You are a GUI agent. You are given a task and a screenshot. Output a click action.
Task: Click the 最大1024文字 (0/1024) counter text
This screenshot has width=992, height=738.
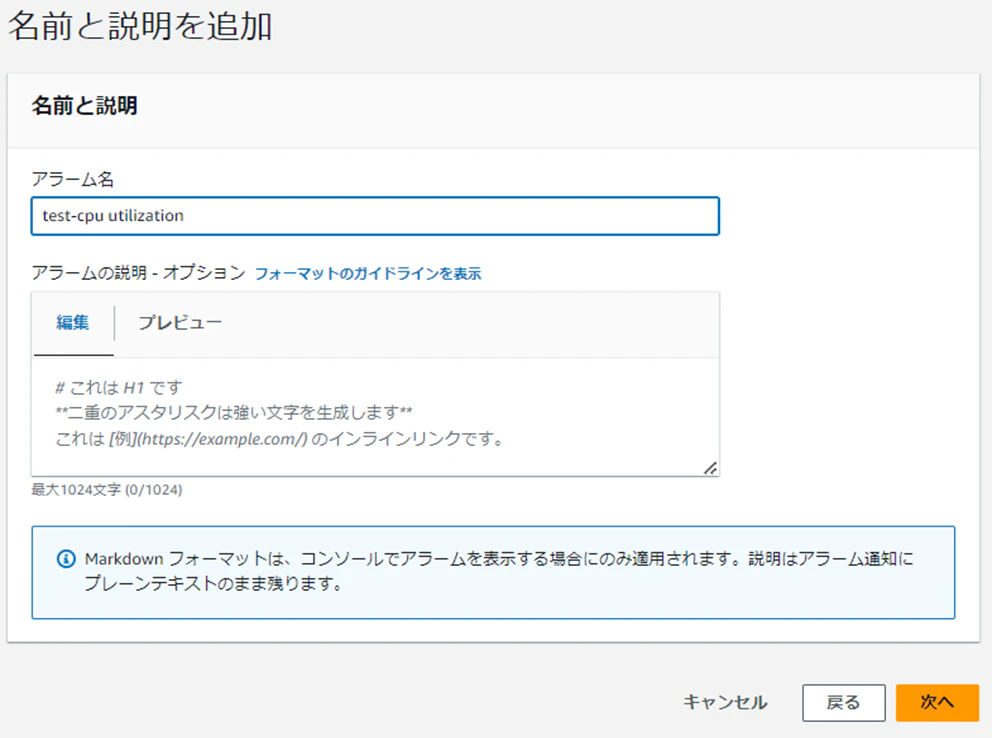(107, 489)
